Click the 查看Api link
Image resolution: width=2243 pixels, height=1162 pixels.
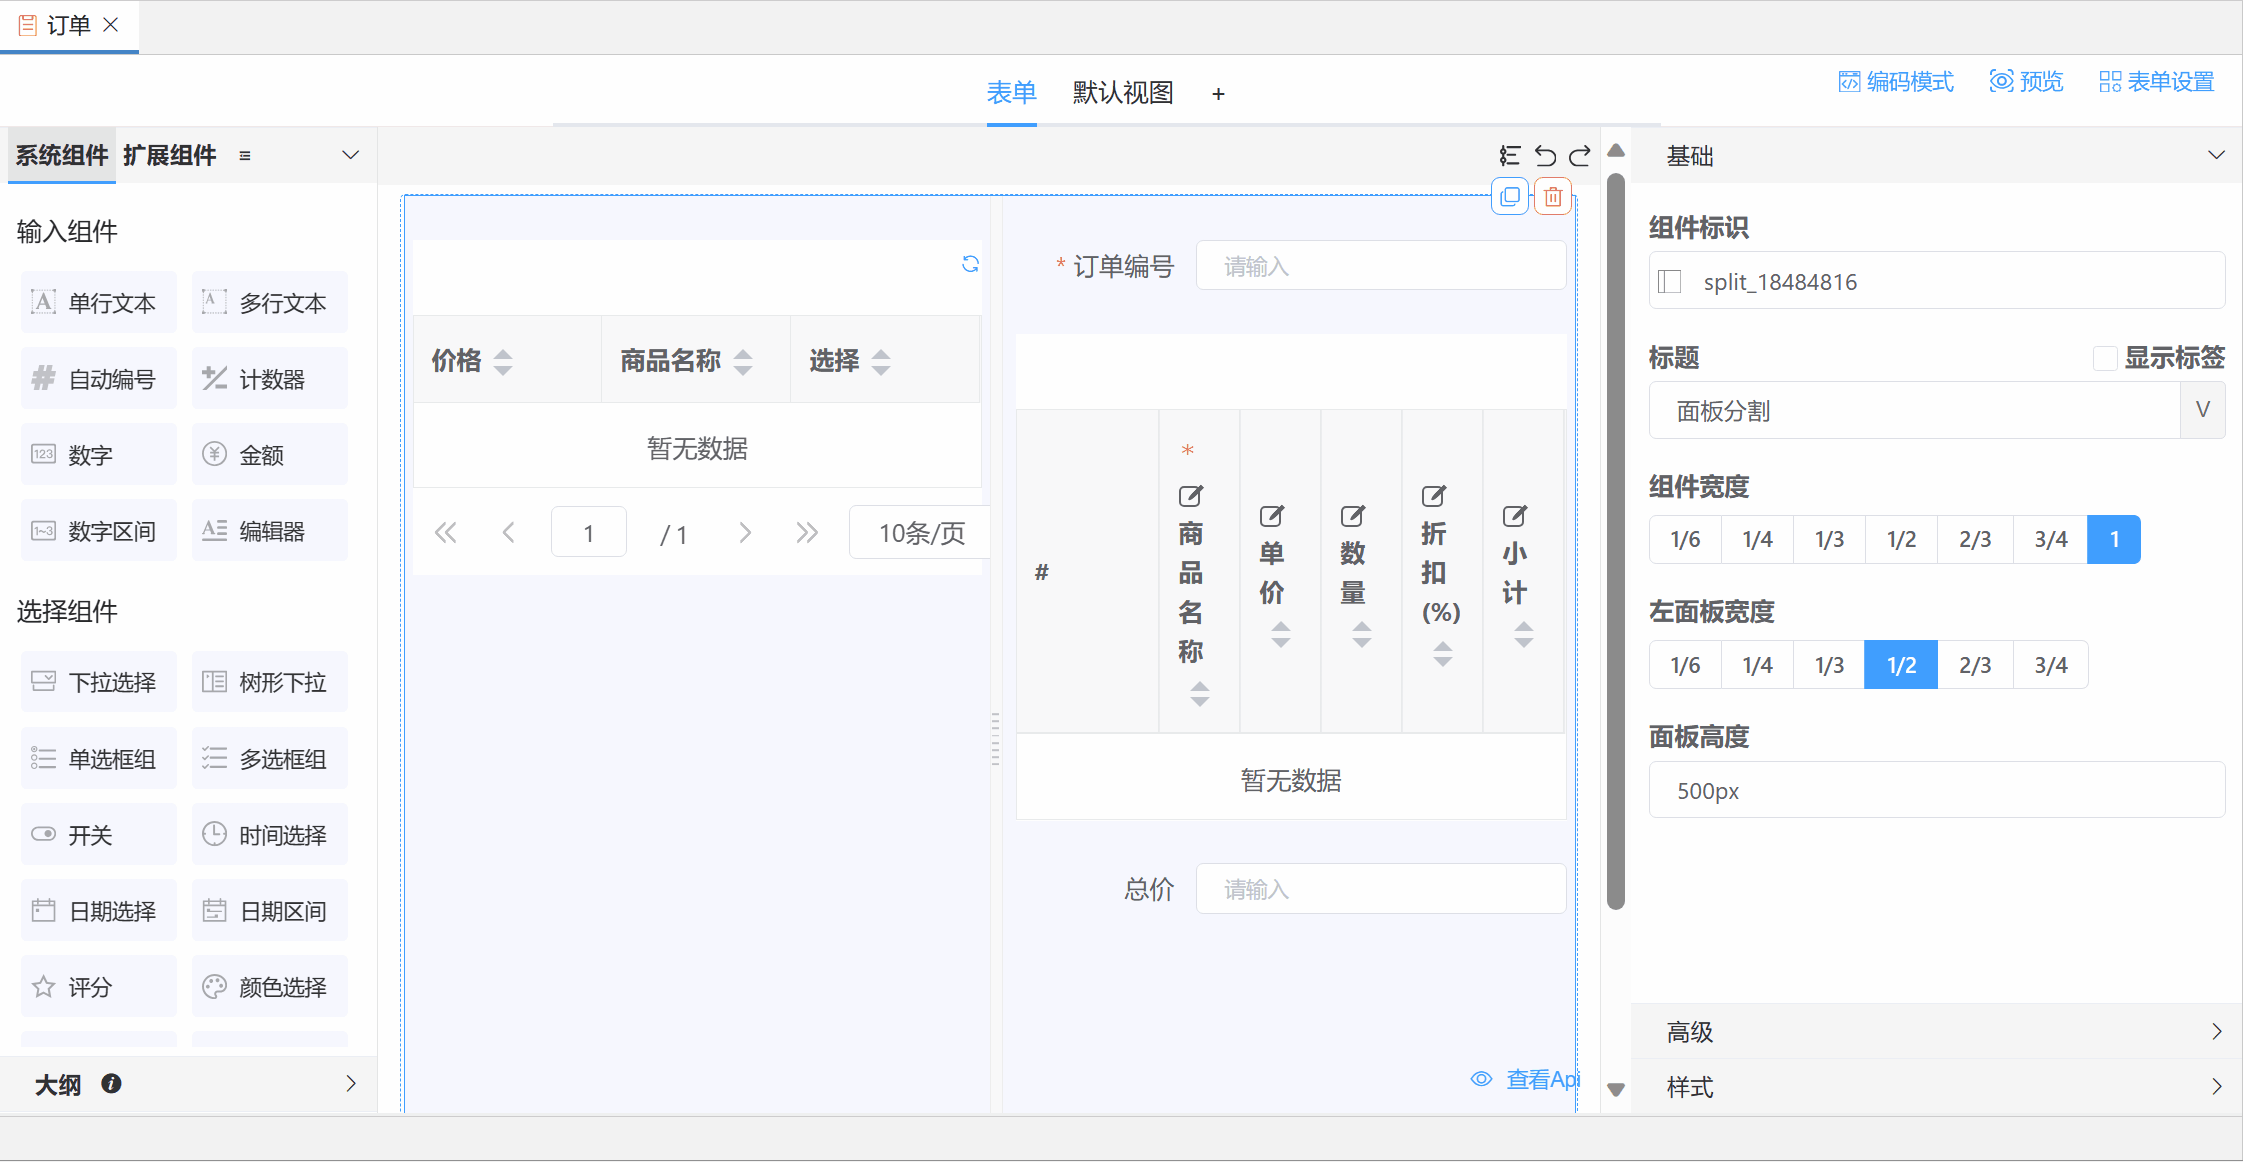pyautogui.click(x=1527, y=1080)
